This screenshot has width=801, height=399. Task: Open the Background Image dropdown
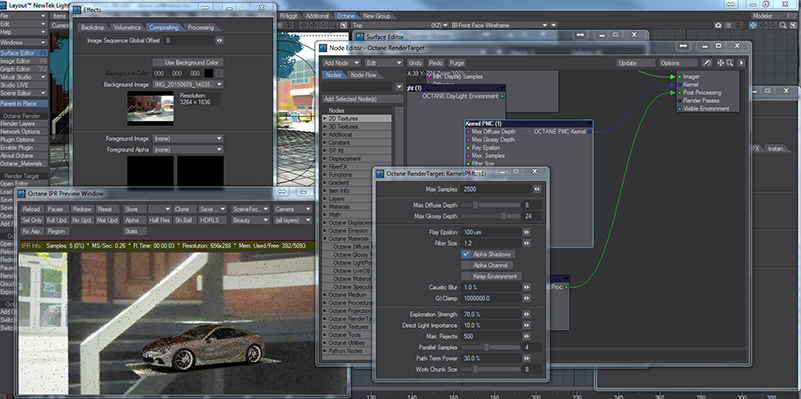188,84
